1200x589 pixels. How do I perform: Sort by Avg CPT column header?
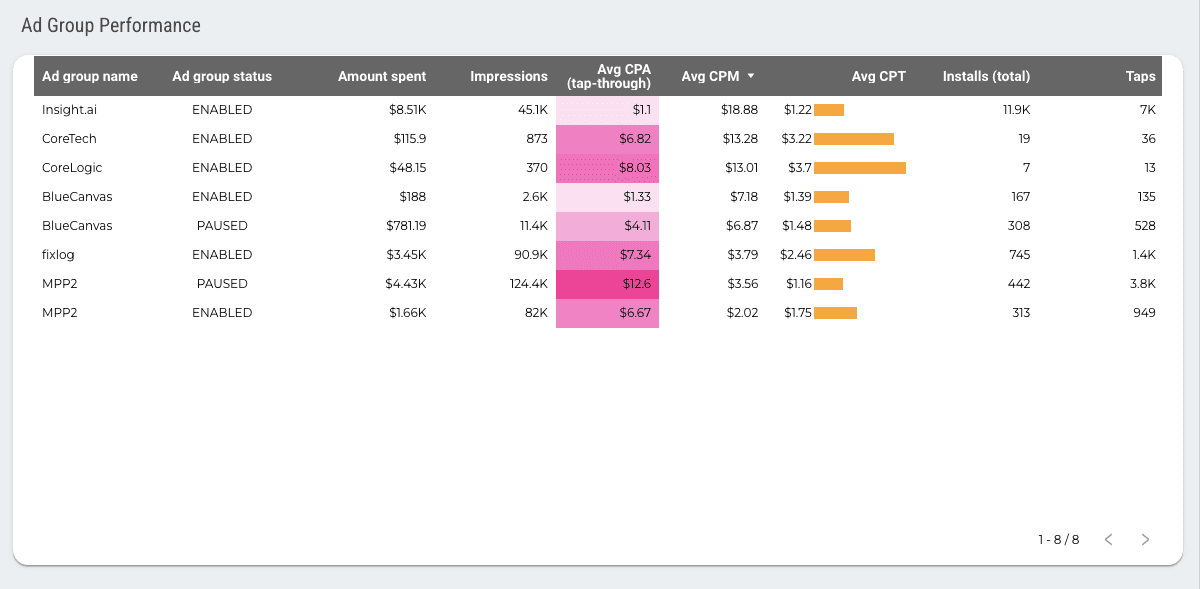pyautogui.click(x=879, y=76)
